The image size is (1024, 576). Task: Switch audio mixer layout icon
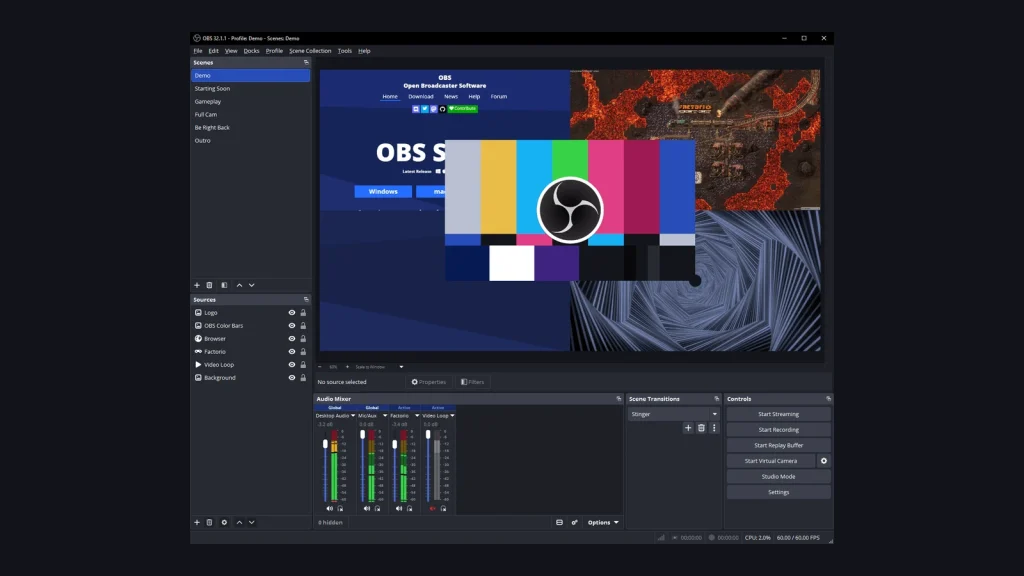point(559,522)
